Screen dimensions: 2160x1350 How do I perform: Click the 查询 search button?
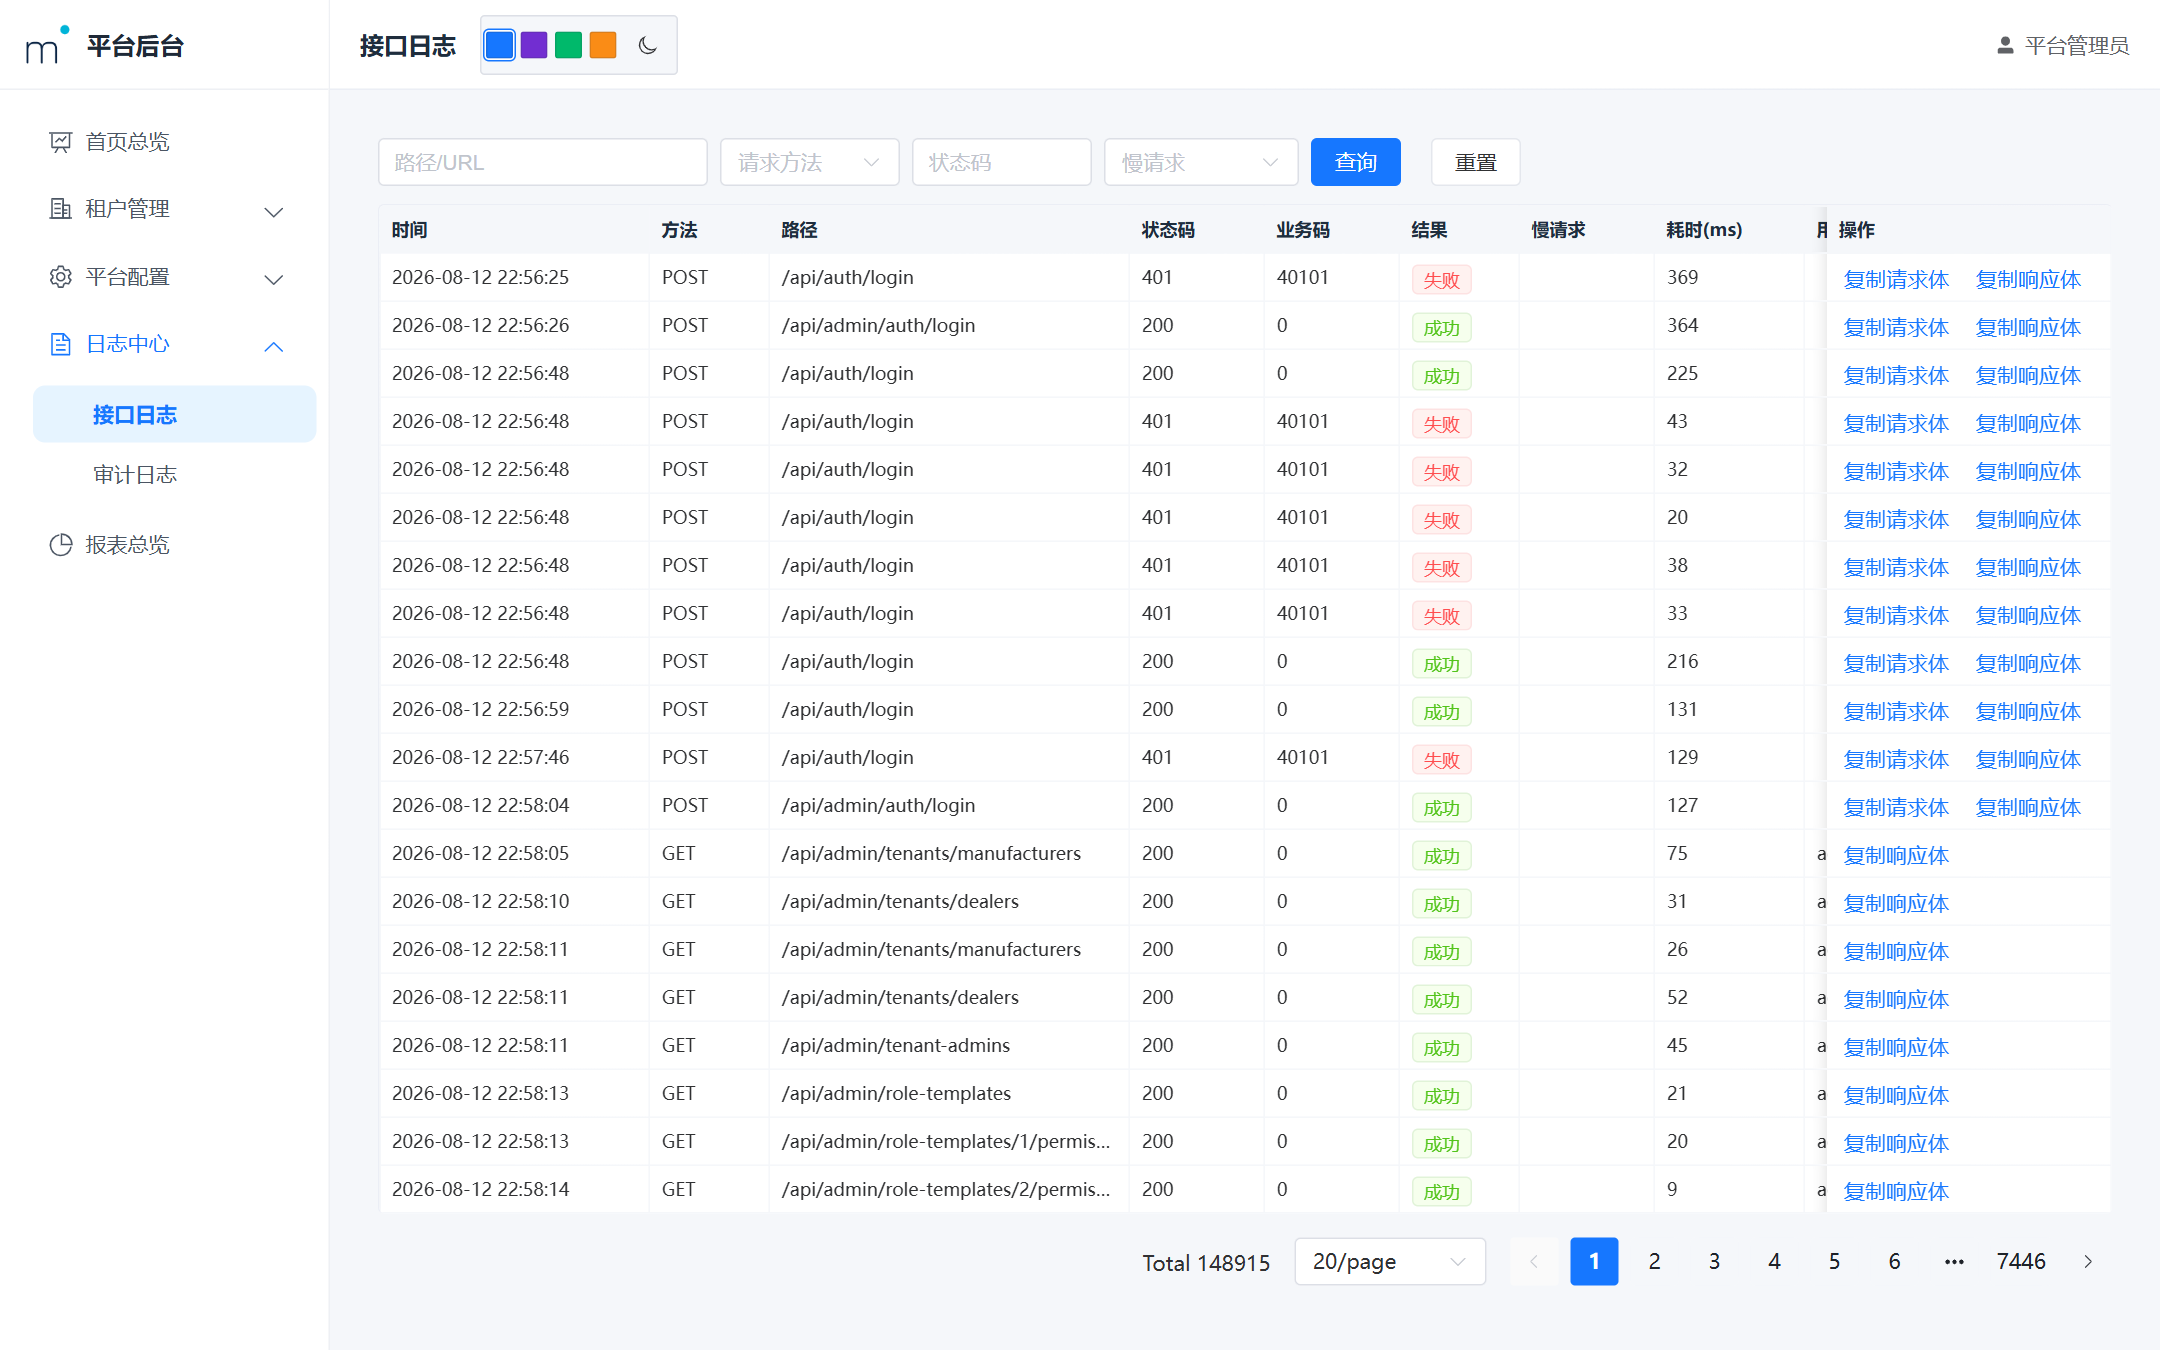[1355, 162]
